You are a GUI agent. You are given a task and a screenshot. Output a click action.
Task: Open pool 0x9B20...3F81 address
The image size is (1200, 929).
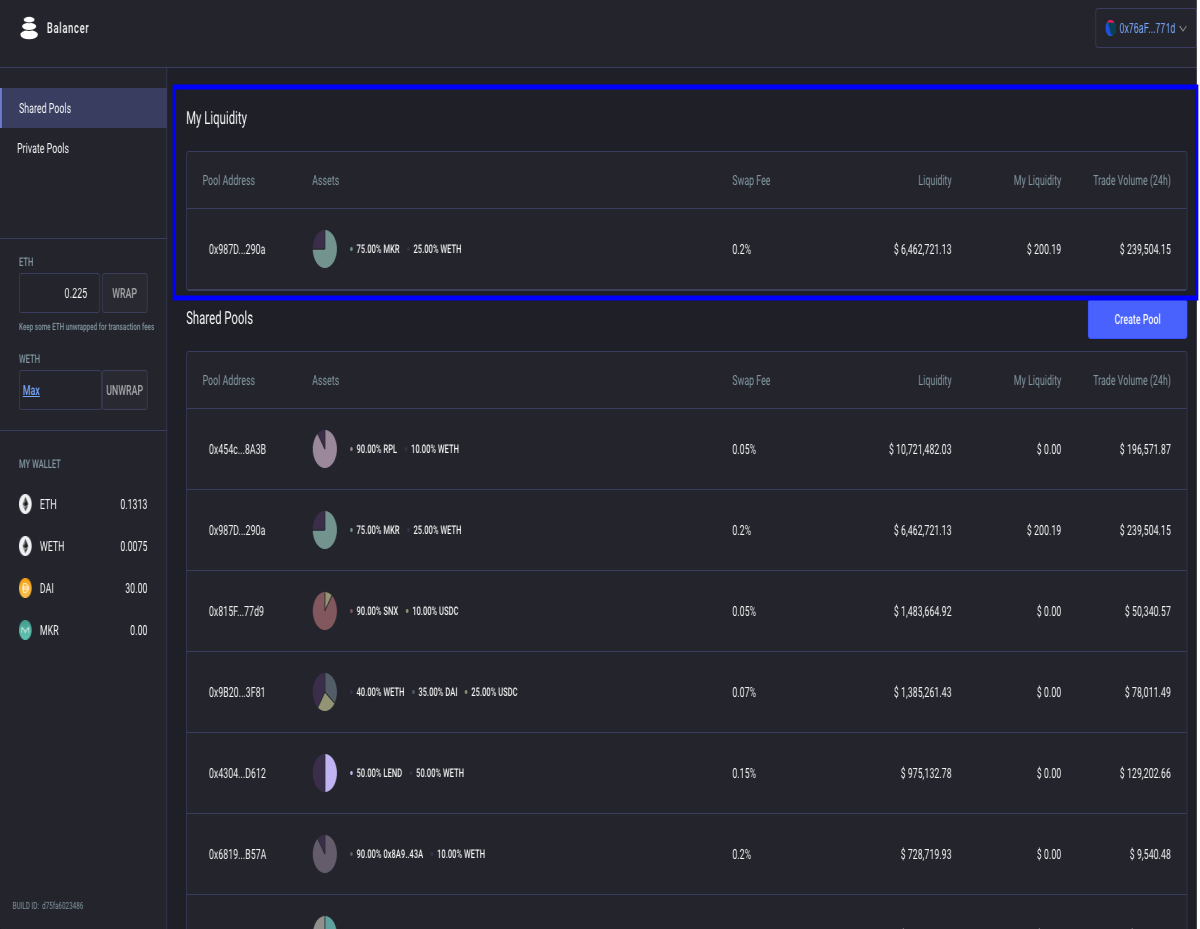(237, 692)
